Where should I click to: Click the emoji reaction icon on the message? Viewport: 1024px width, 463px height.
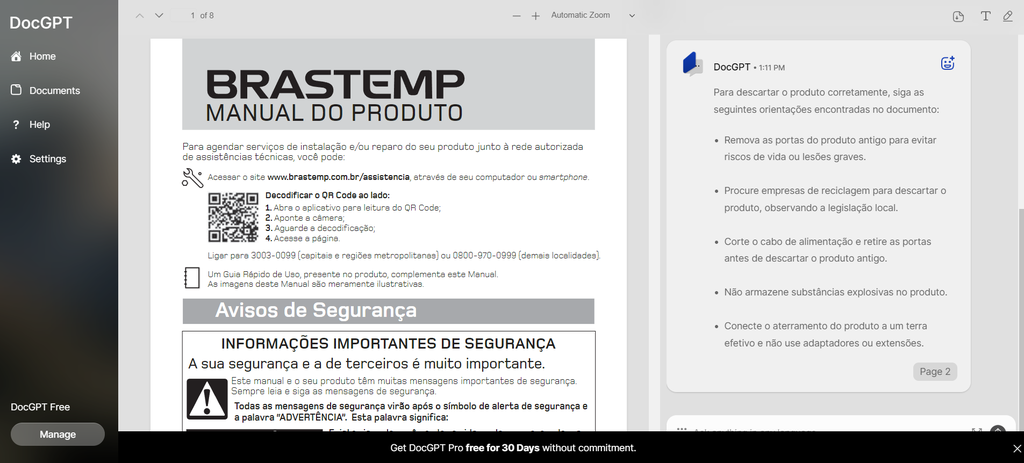[948, 63]
